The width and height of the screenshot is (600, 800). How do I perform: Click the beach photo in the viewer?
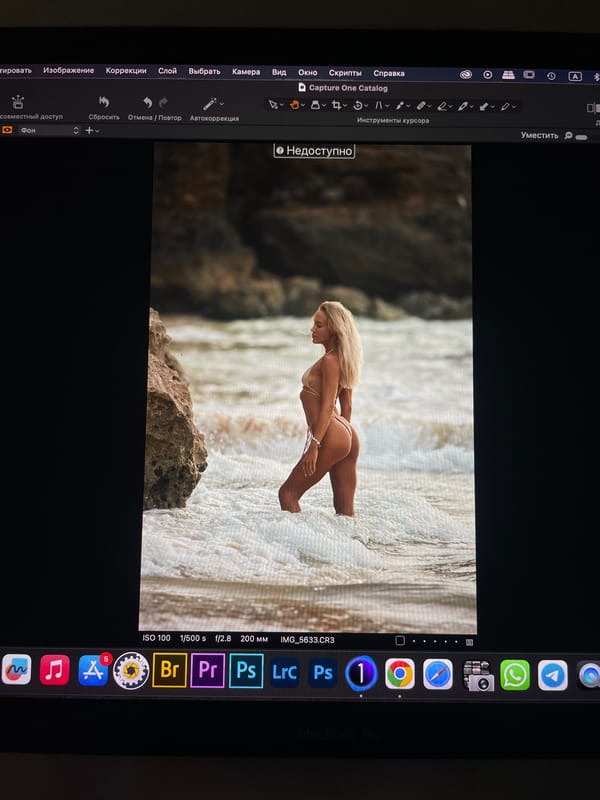(308, 388)
